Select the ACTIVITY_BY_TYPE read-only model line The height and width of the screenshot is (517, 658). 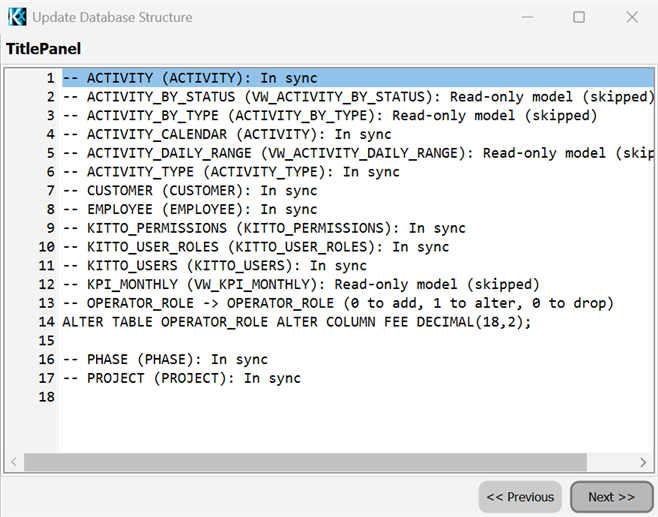(330, 115)
